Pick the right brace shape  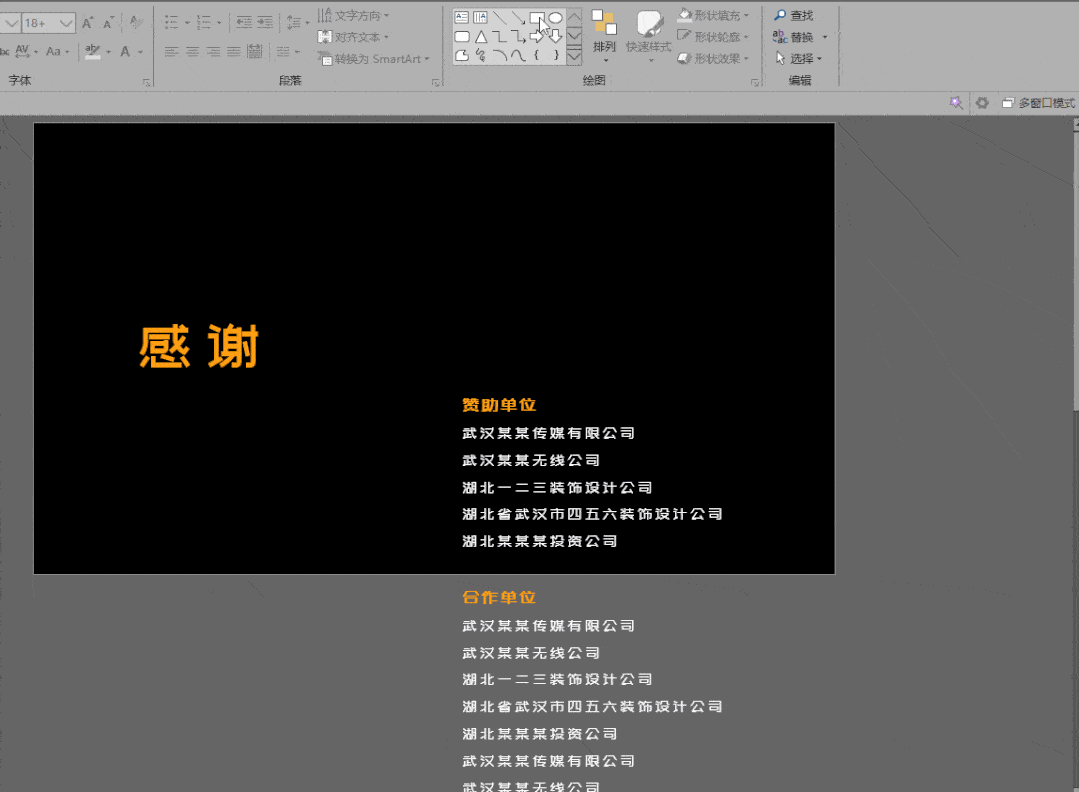coord(555,56)
